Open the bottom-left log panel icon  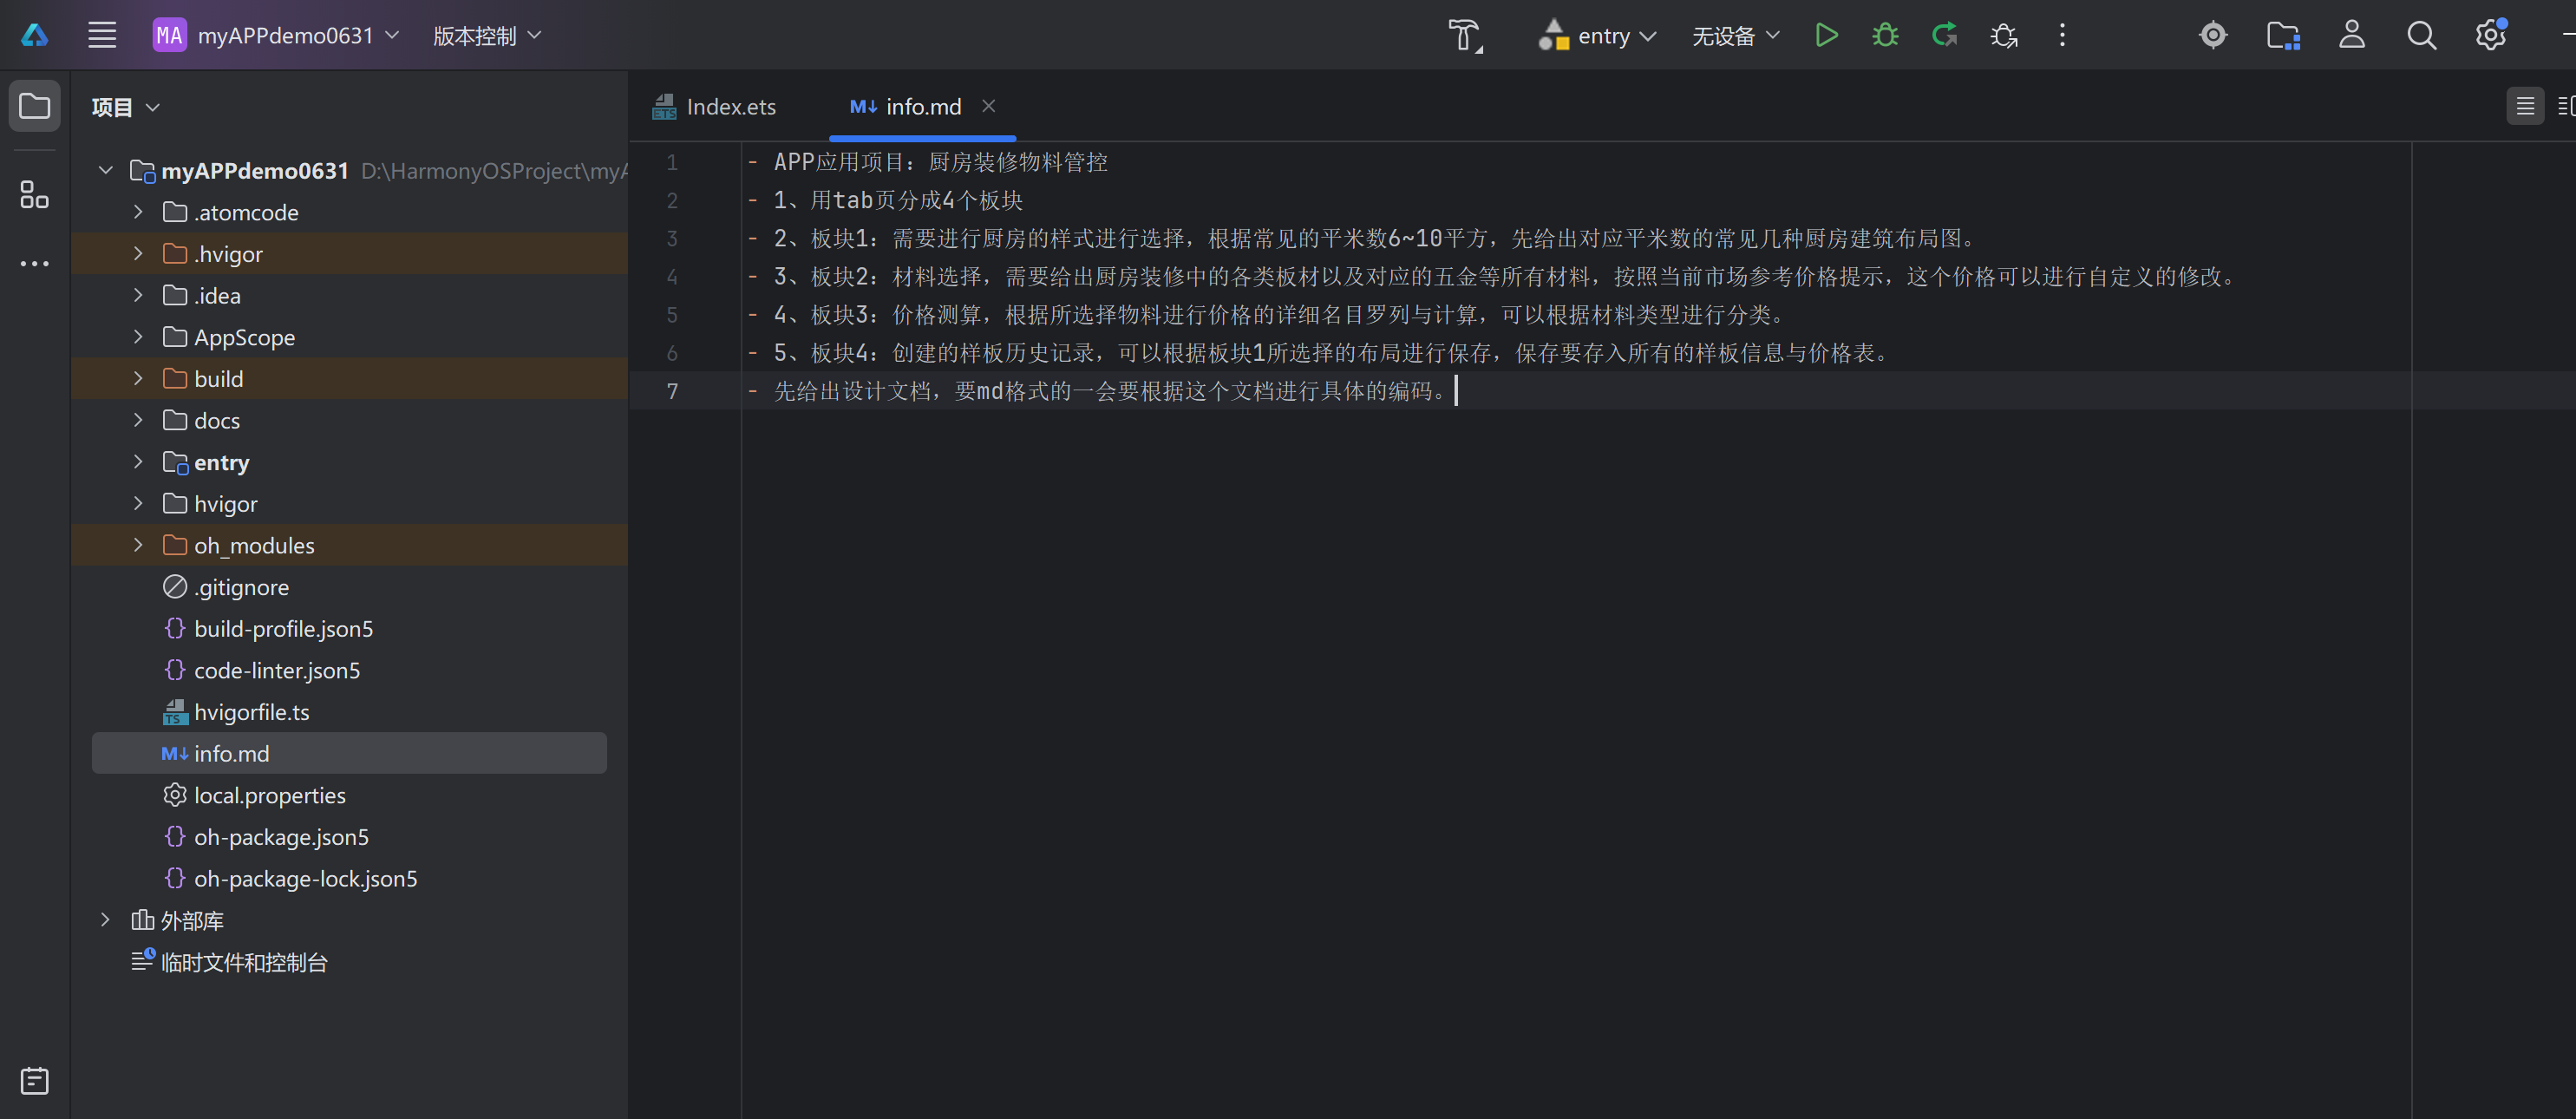pyautogui.click(x=35, y=1081)
